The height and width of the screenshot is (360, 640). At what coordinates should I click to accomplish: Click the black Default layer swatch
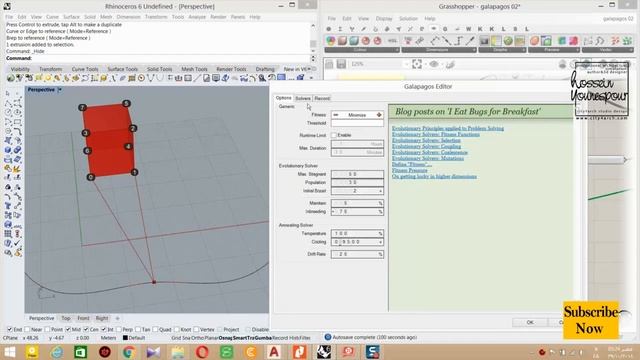[125, 338]
